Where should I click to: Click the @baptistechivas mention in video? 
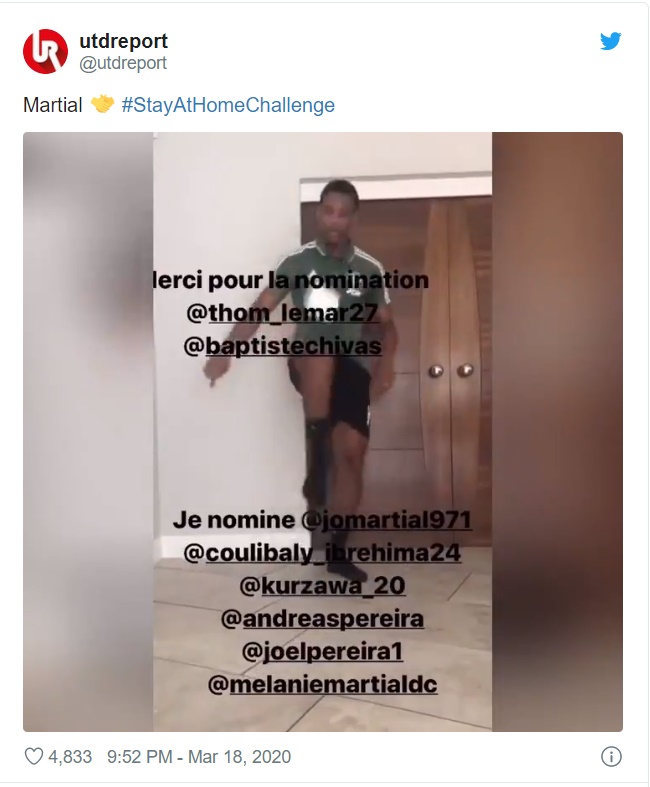coord(282,346)
